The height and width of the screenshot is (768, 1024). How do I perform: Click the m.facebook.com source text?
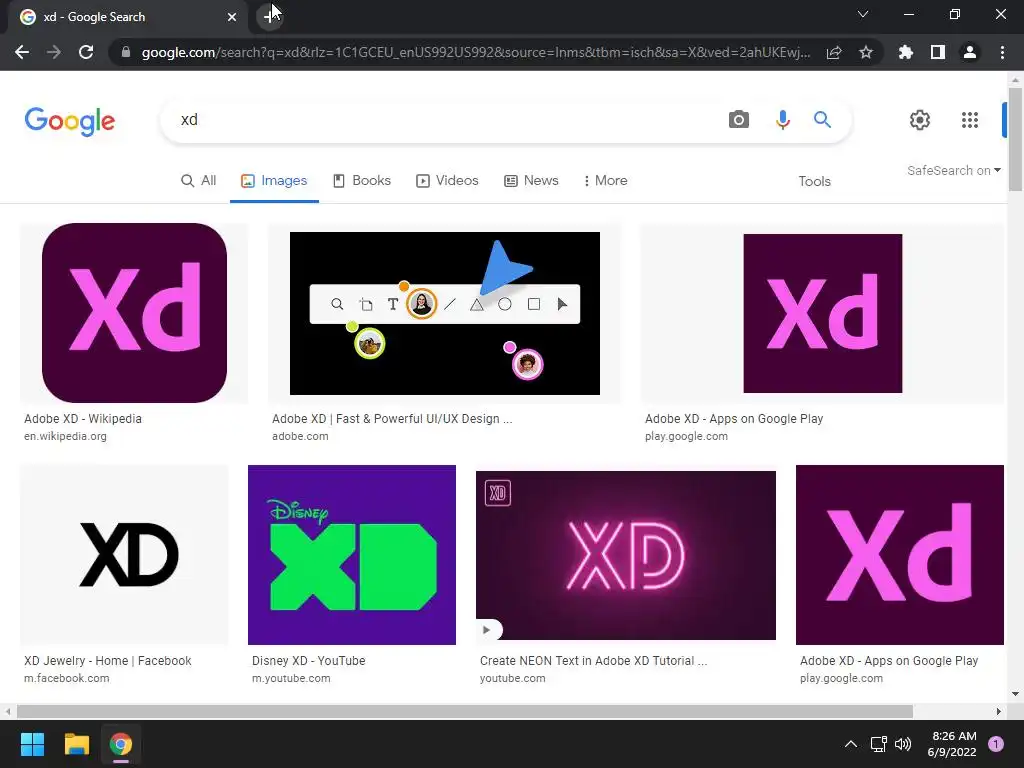click(x=67, y=679)
